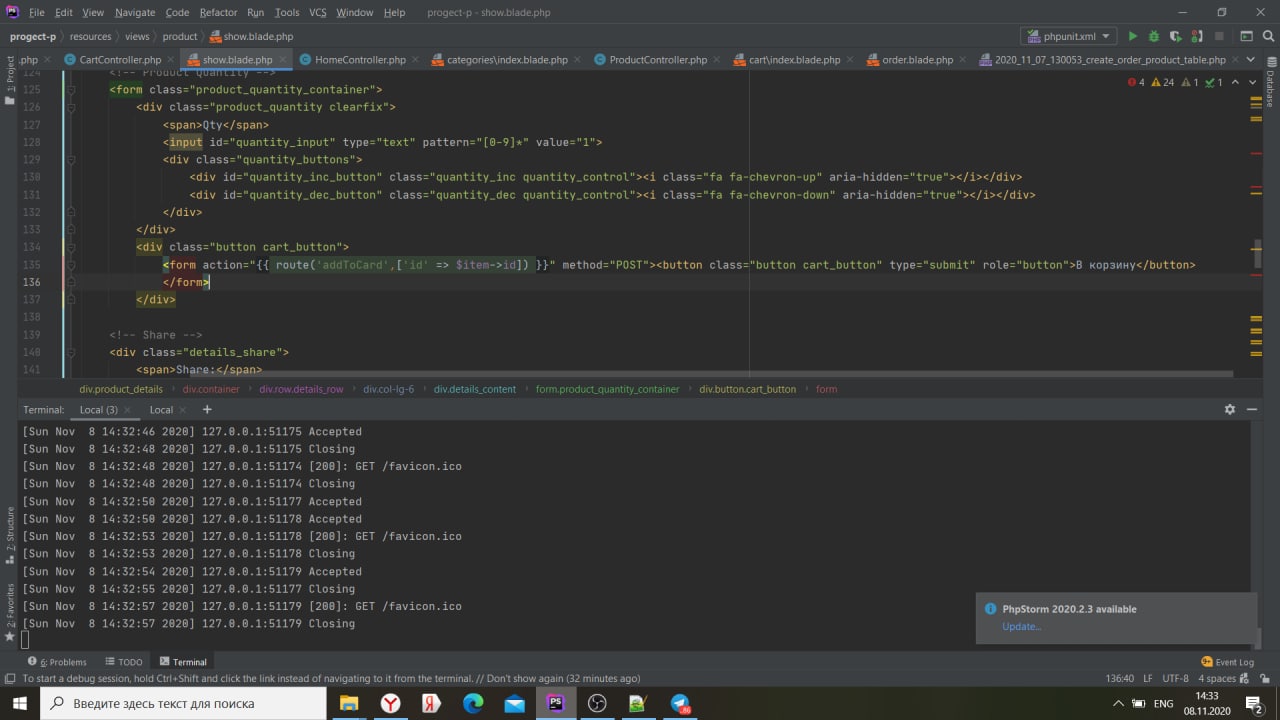1280x720 pixels.
Task: Click the yellow warnings indicator showing 24
Action: tap(1163, 82)
